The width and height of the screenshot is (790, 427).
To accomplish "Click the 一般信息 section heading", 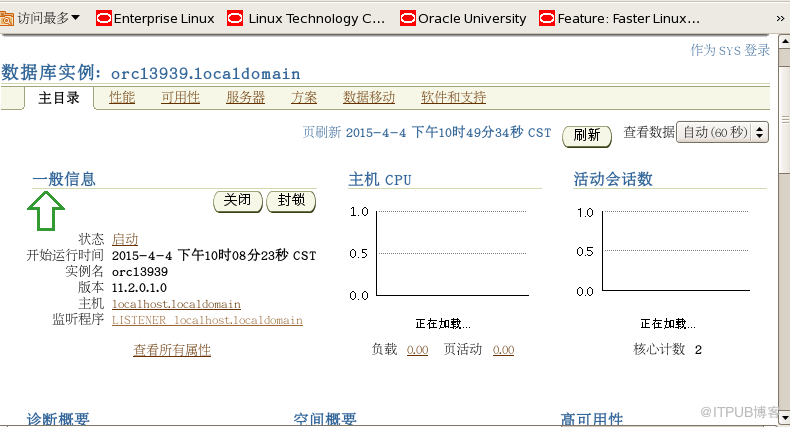I will click(x=64, y=179).
